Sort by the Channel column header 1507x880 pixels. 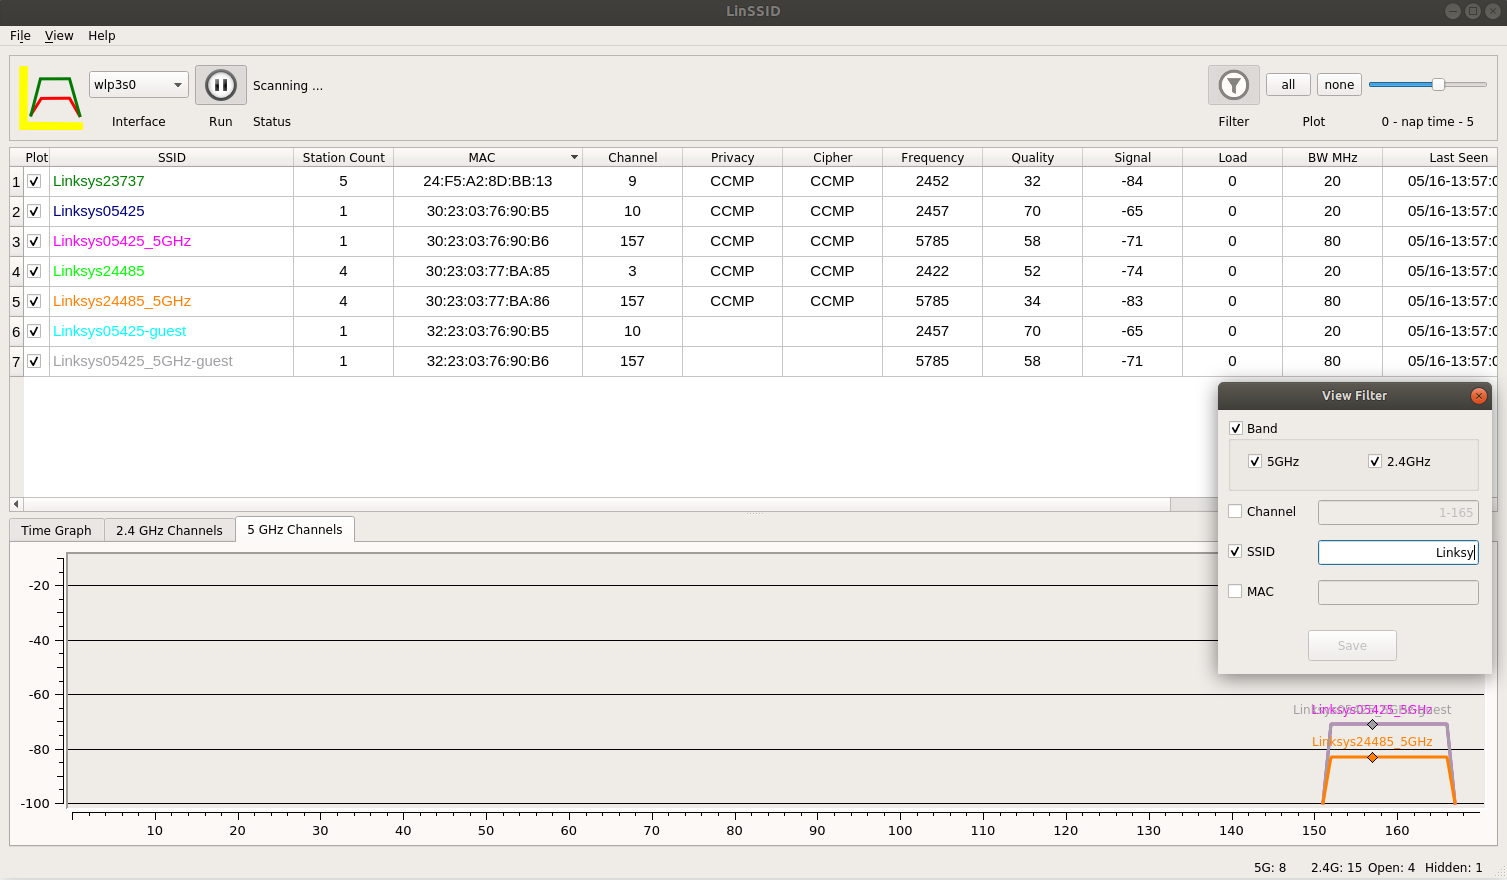pyautogui.click(x=632, y=157)
